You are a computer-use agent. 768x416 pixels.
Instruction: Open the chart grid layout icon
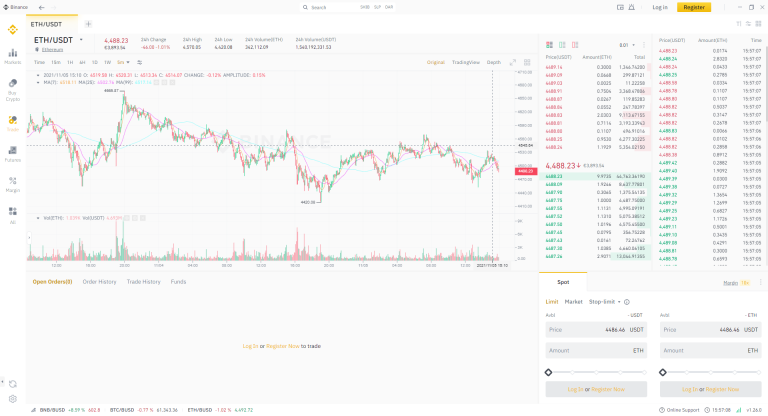click(x=527, y=62)
